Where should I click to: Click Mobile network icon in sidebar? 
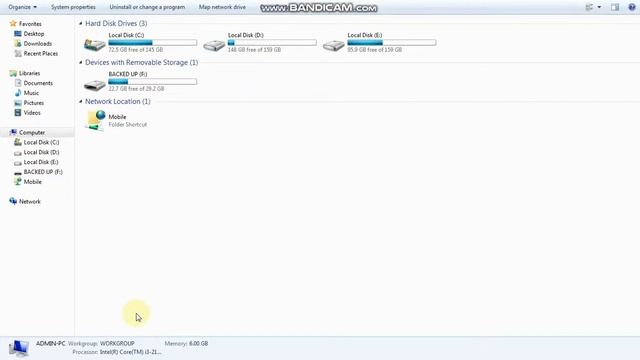[x=18, y=182]
